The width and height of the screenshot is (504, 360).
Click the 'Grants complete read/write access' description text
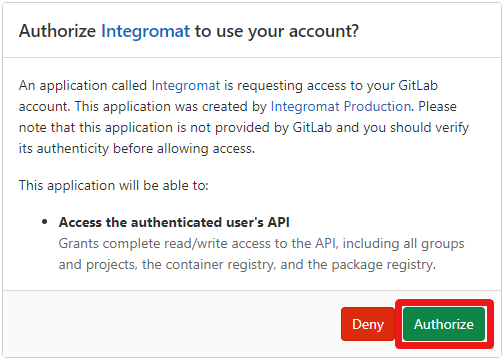tap(261, 254)
